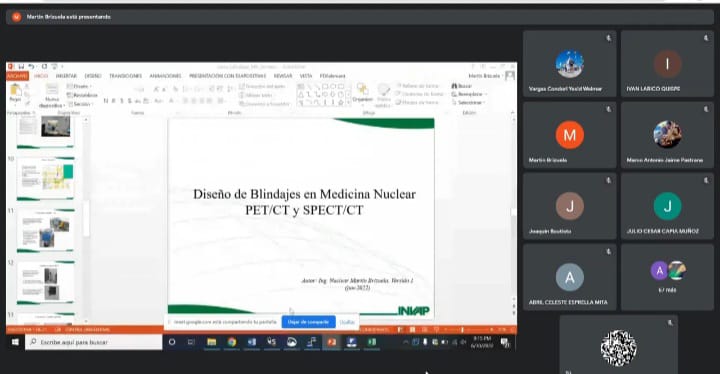Screen dimensions: 720x374
Task: Click the Windows search box
Action: click(x=94, y=342)
